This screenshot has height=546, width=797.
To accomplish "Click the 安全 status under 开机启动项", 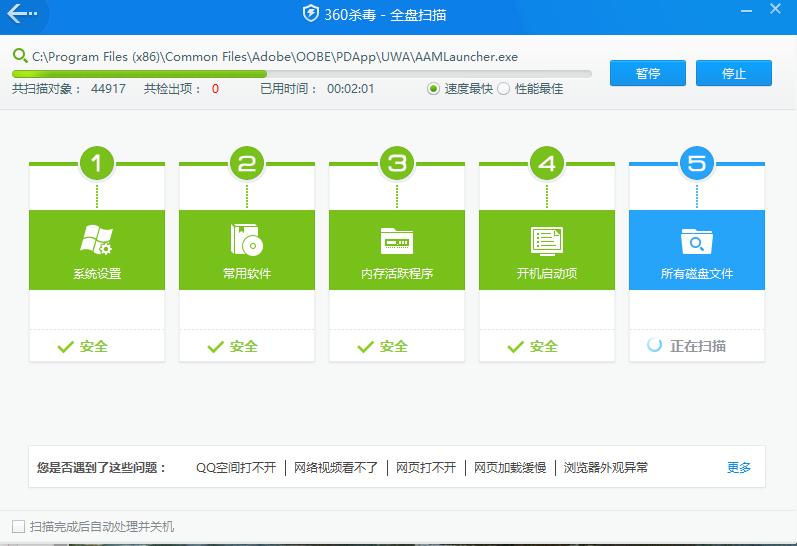I will point(544,347).
